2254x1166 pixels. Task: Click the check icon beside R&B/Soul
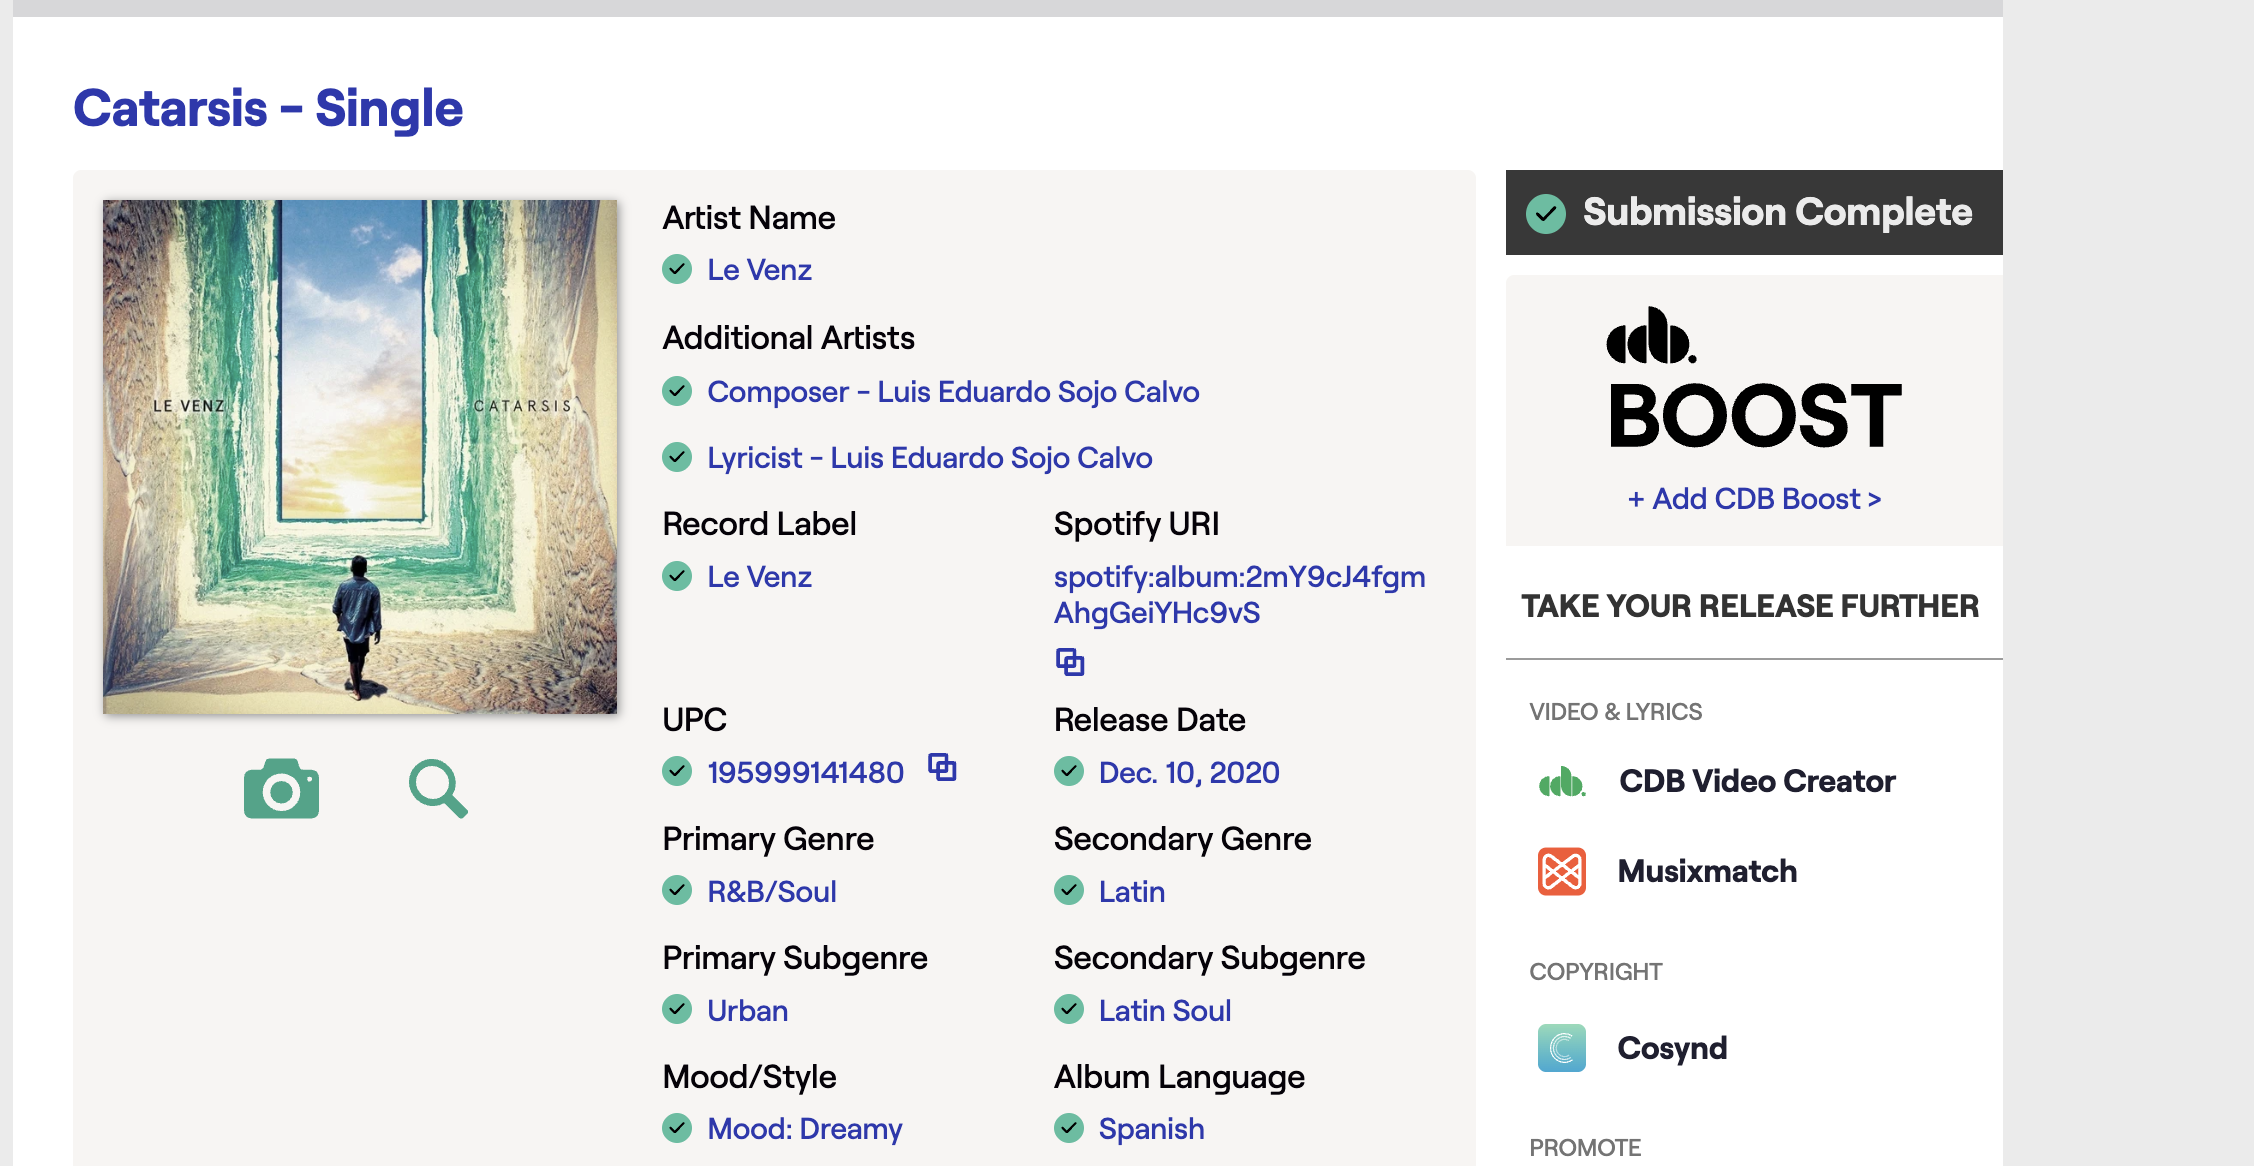click(x=677, y=890)
